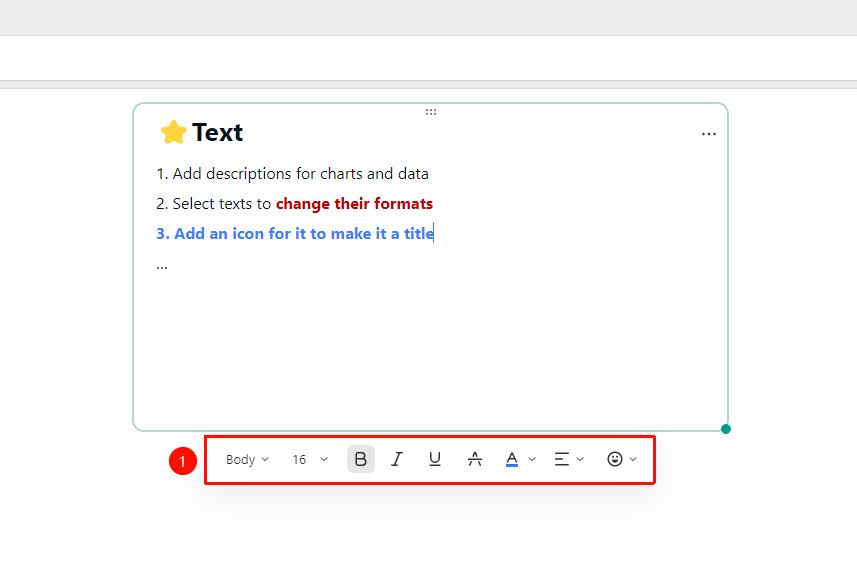
Task: Toggle bold formatting
Action: [x=361, y=459]
